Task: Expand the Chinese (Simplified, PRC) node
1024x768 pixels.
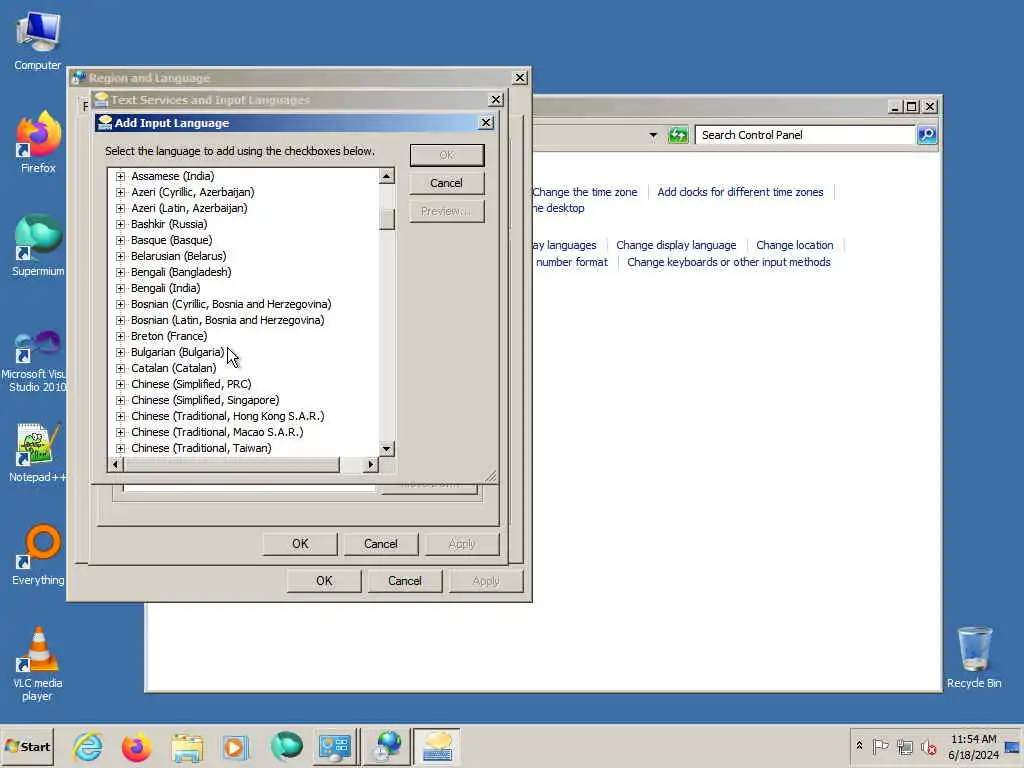Action: (120, 384)
